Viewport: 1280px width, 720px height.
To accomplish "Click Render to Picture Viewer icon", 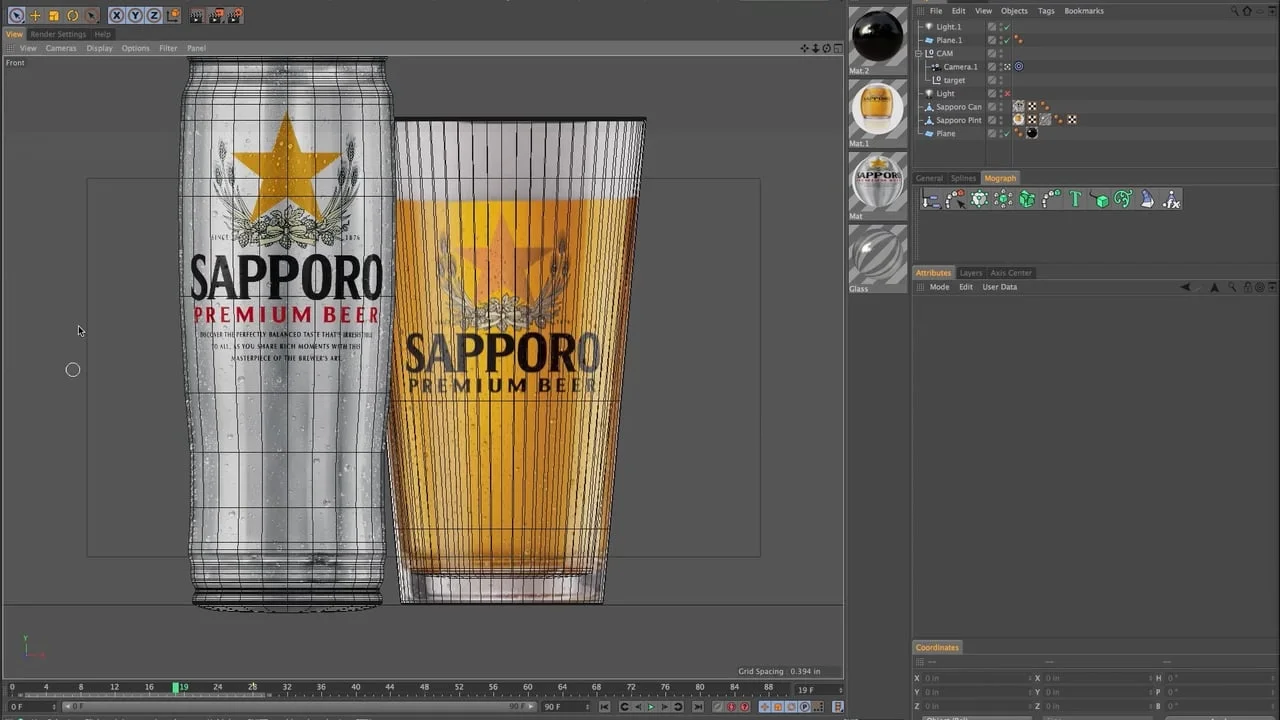I will click(216, 15).
